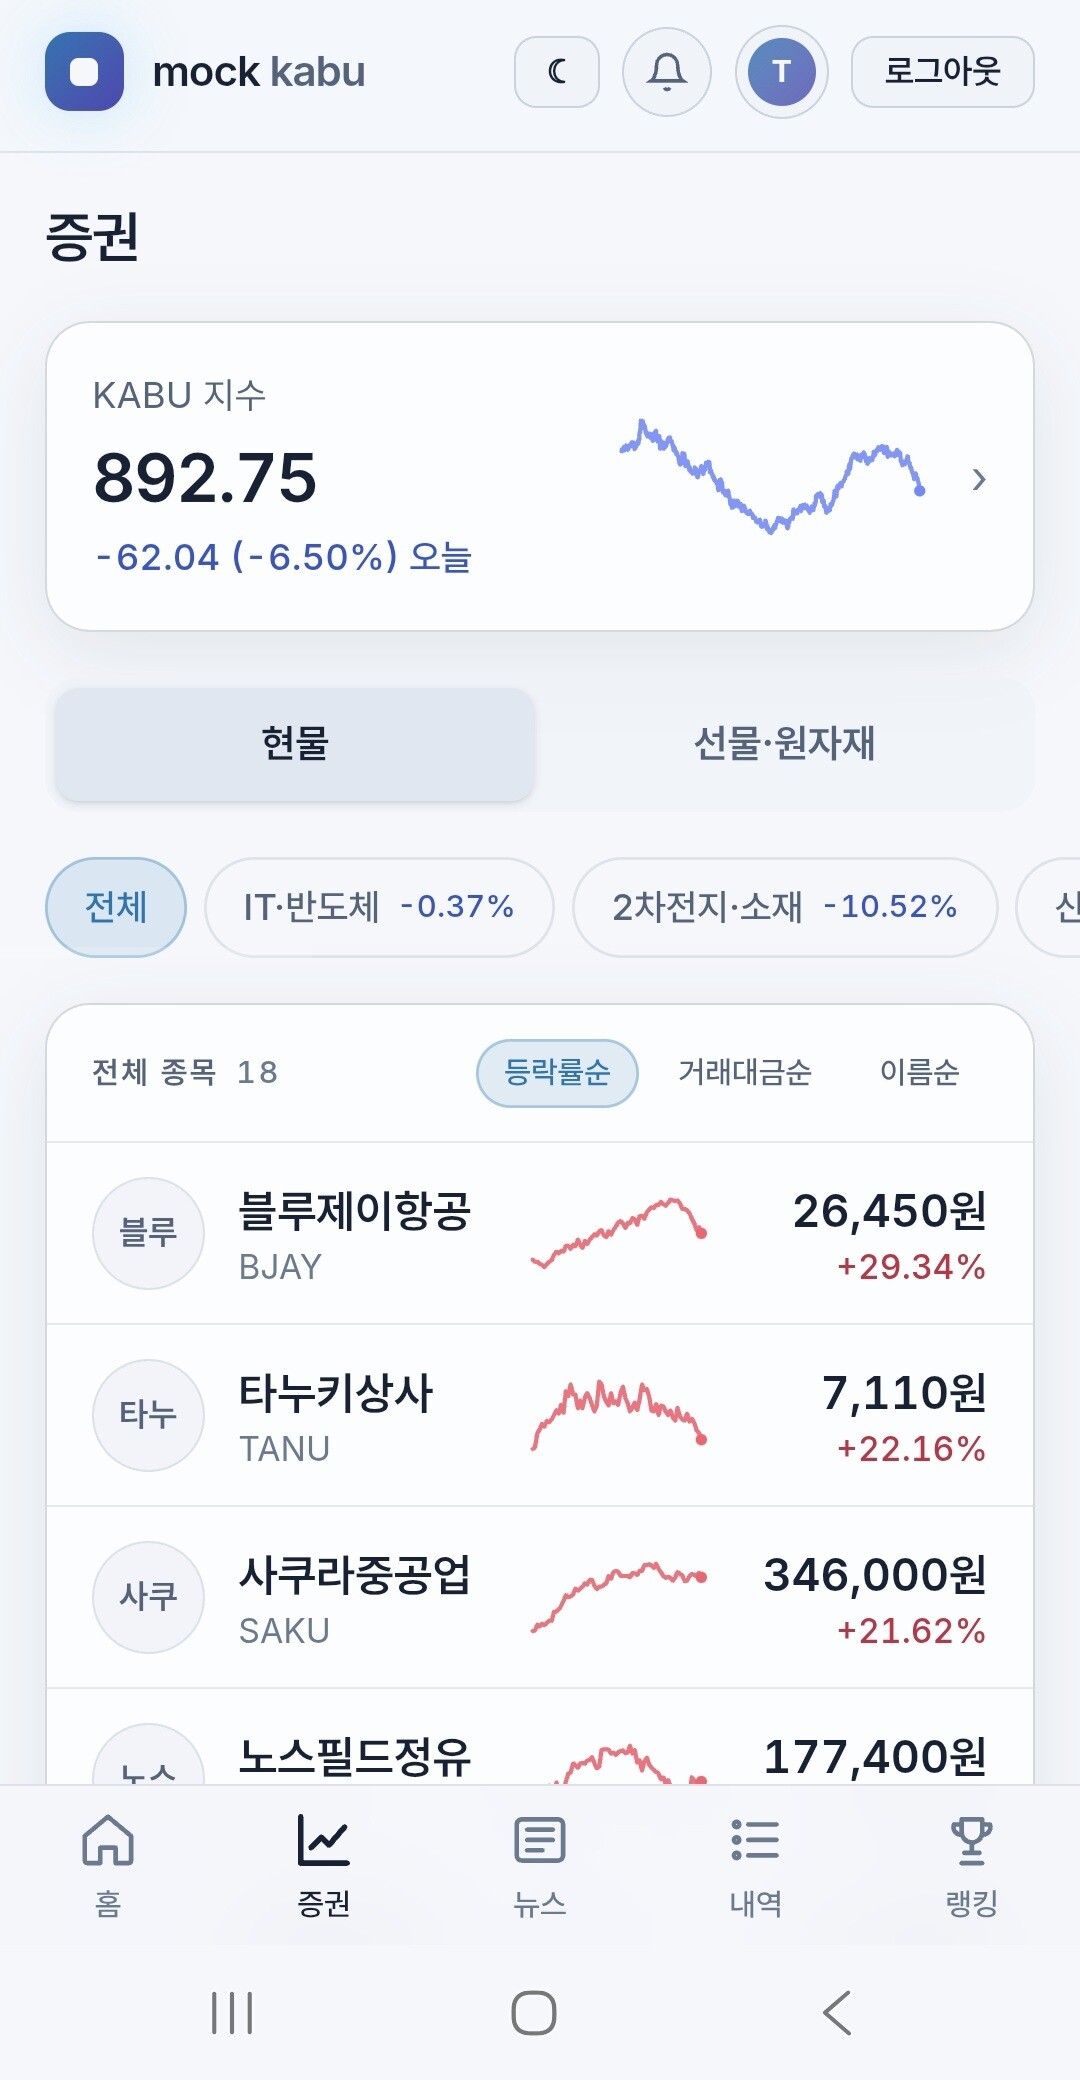Viewport: 1080px width, 2080px height.
Task: Open the T profile avatar
Action: [782, 72]
